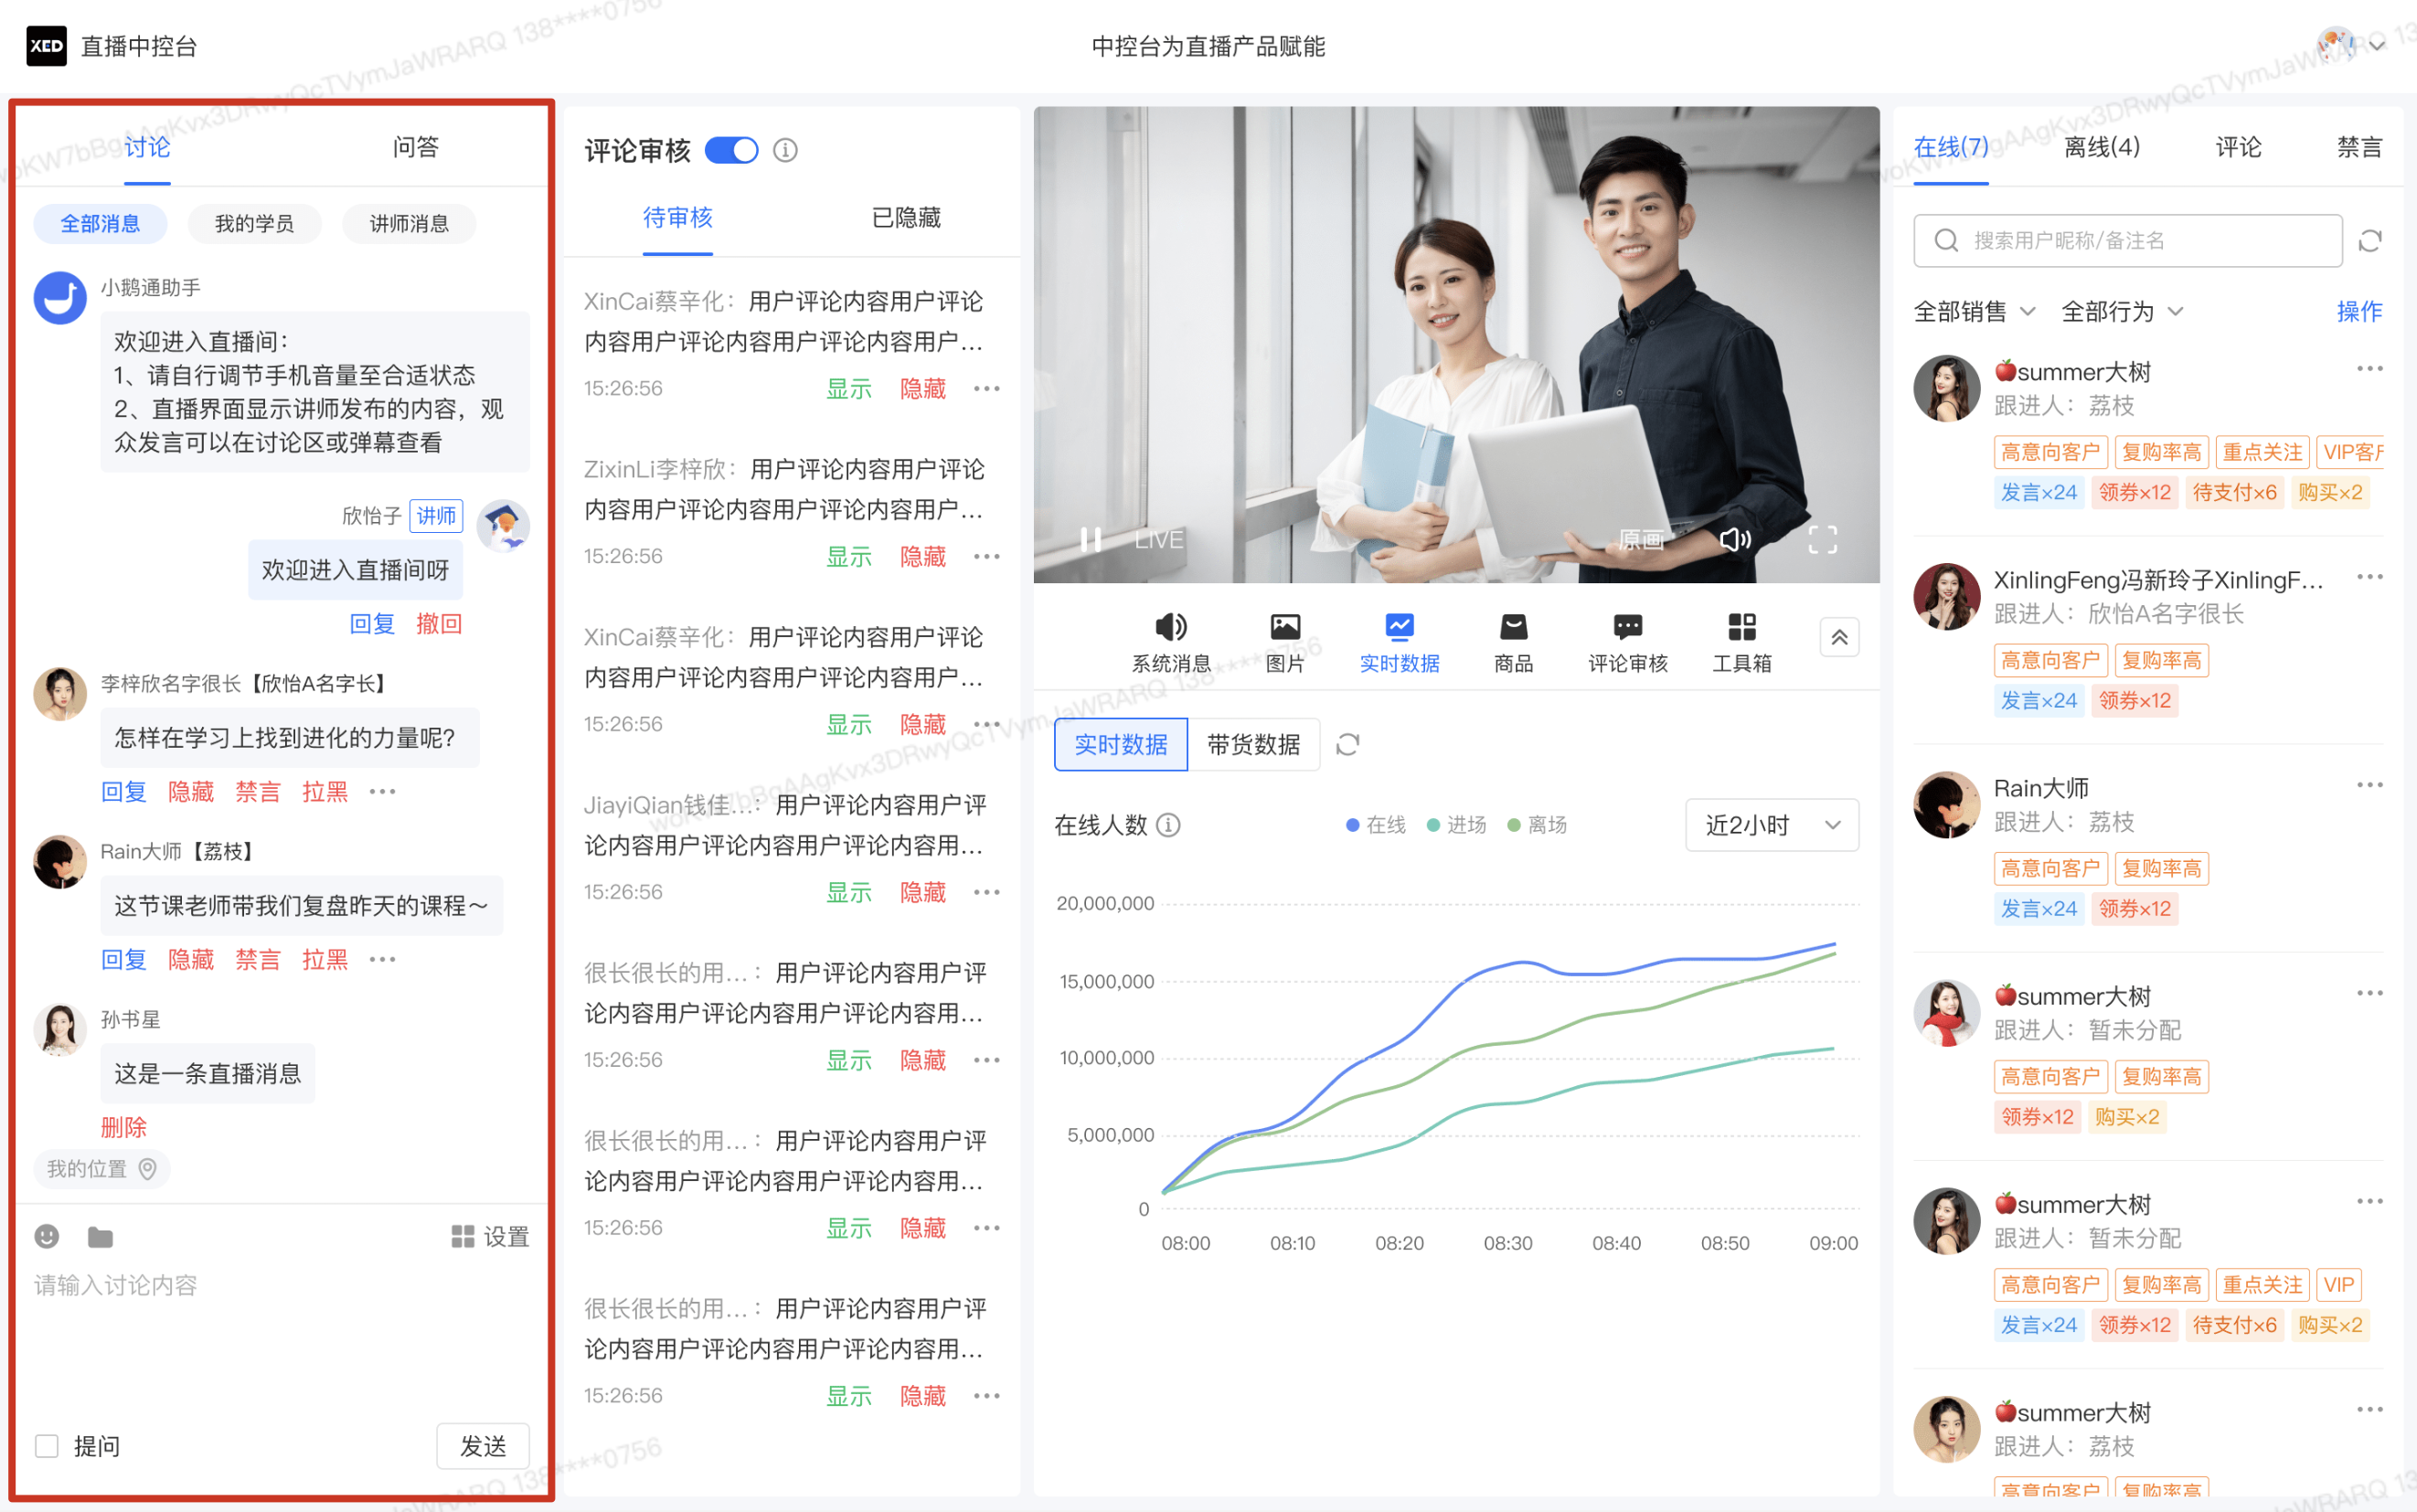Viewport: 2417px width, 1512px height.
Task: Open the account dropdown arrow at top right
Action: tap(2377, 45)
